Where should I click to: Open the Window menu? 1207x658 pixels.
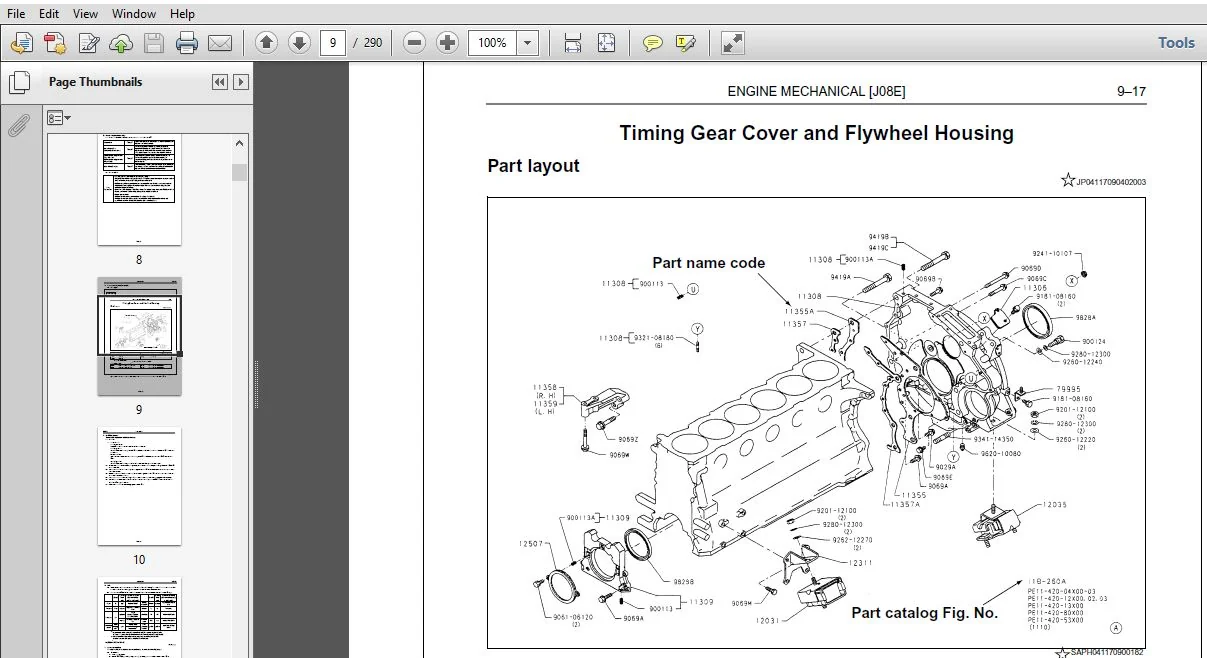[x=134, y=14]
